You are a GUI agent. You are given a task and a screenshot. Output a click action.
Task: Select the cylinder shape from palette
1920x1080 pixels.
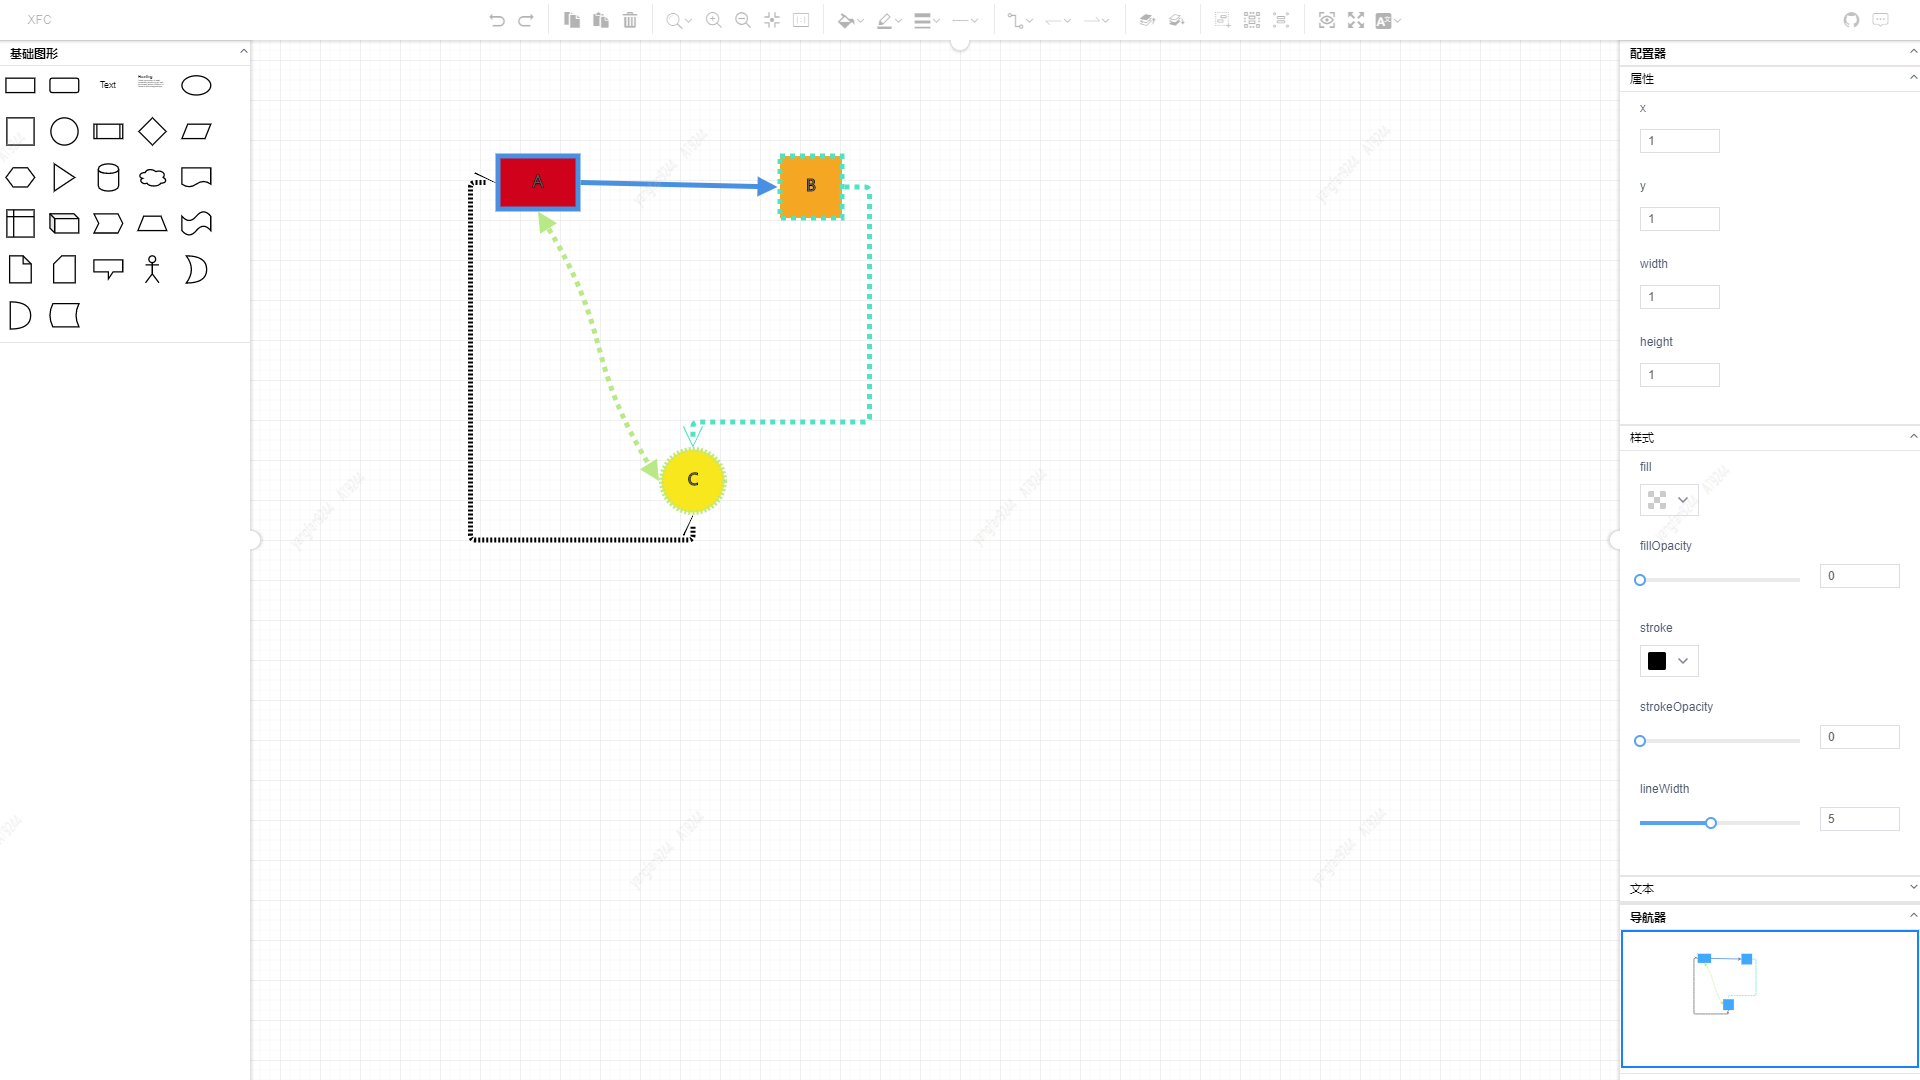coord(108,178)
